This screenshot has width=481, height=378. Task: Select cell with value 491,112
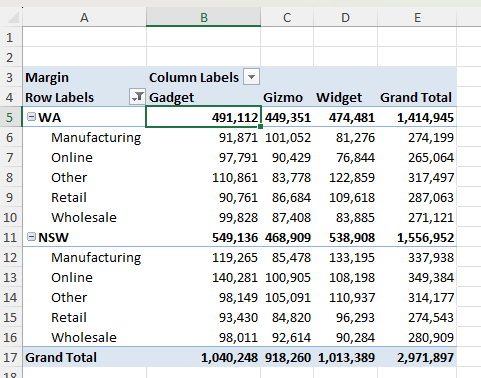pos(203,117)
